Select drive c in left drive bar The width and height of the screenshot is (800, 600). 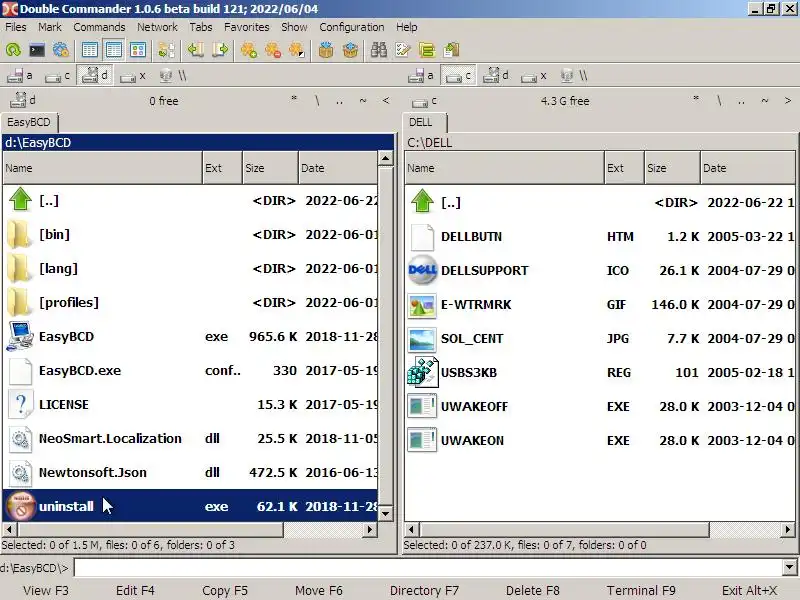[x=57, y=76]
